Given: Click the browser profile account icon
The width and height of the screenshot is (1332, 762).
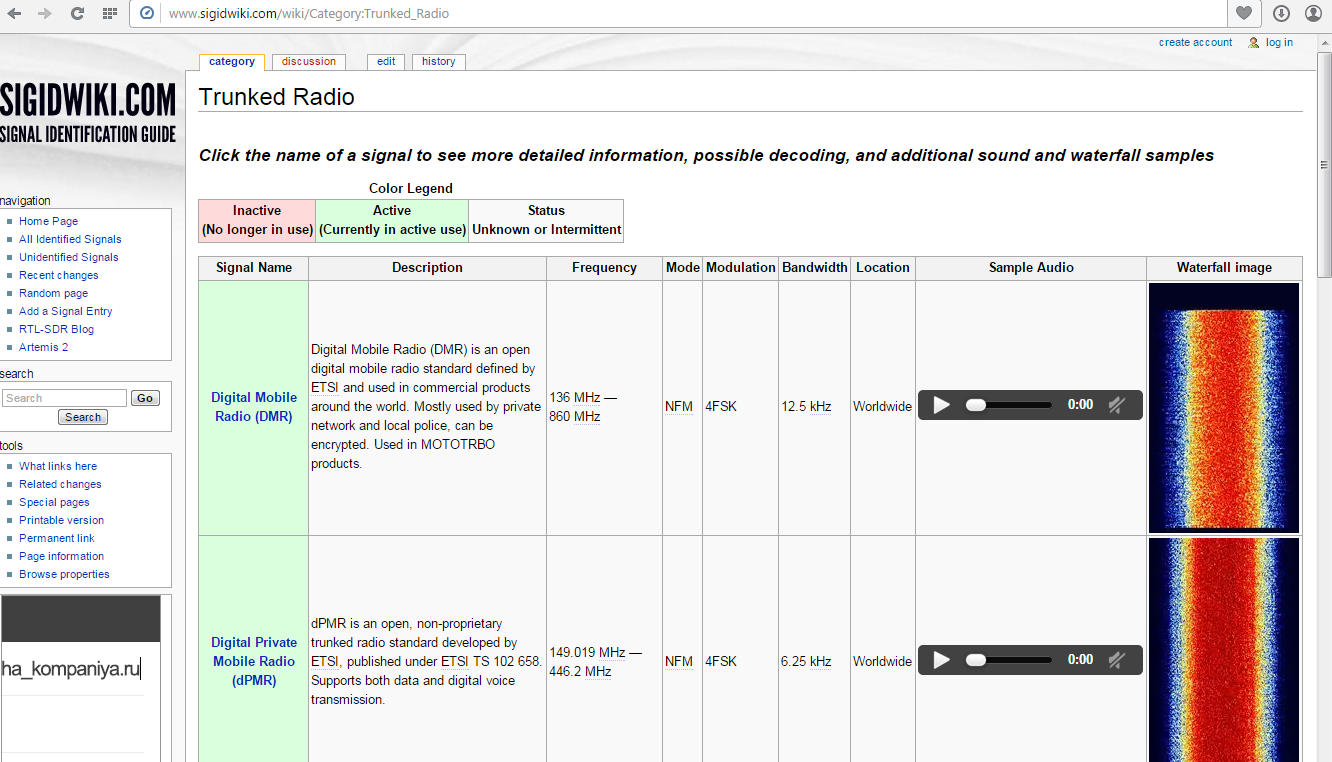Looking at the screenshot, I should (x=1313, y=14).
